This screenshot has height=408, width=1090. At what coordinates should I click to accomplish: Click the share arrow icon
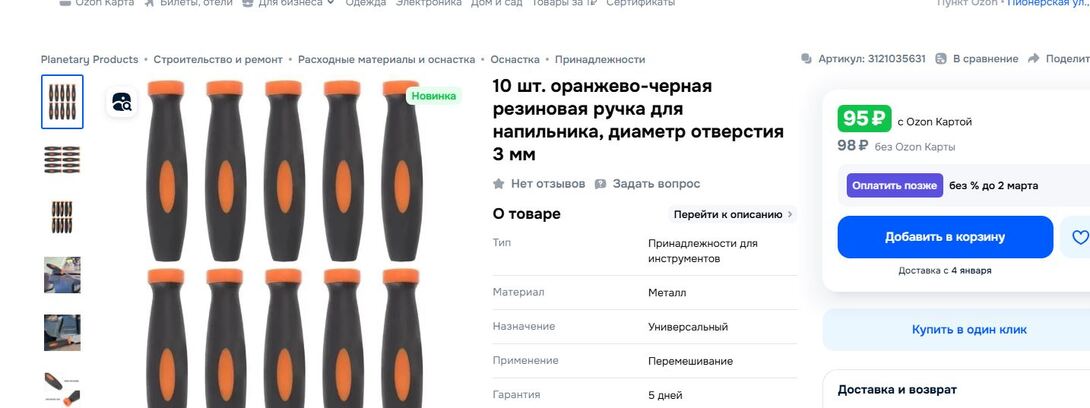coord(1034,59)
